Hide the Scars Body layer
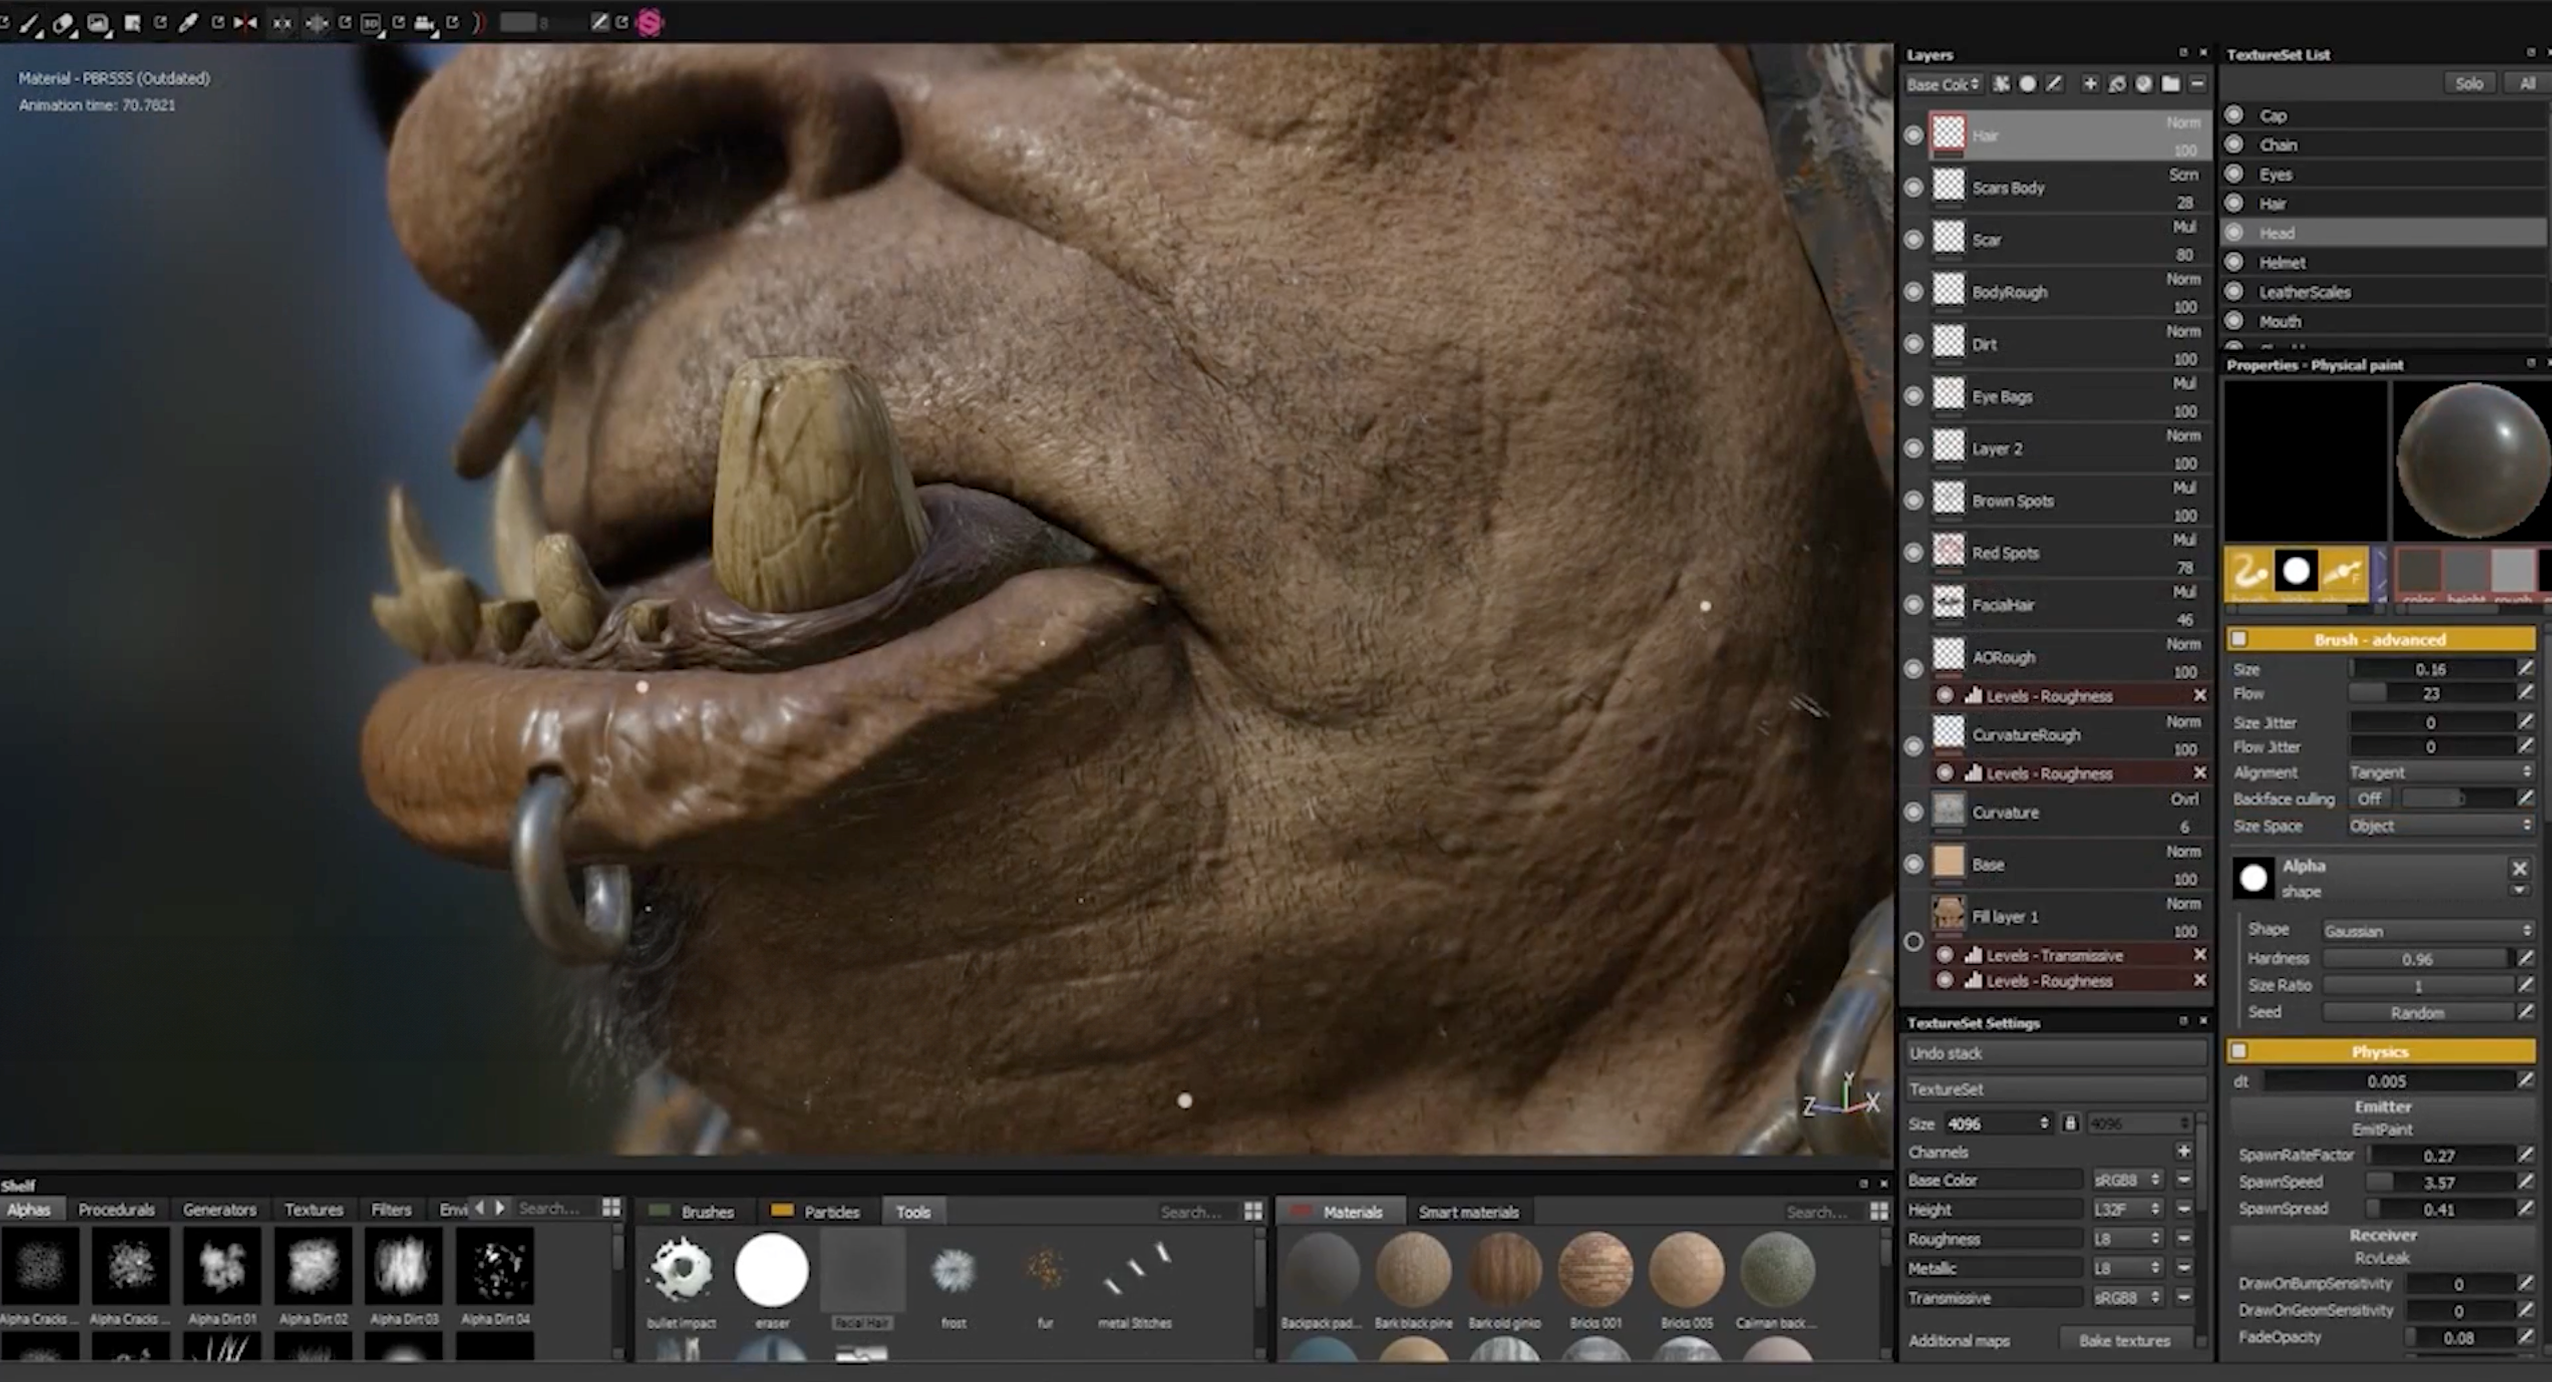 click(x=1913, y=188)
